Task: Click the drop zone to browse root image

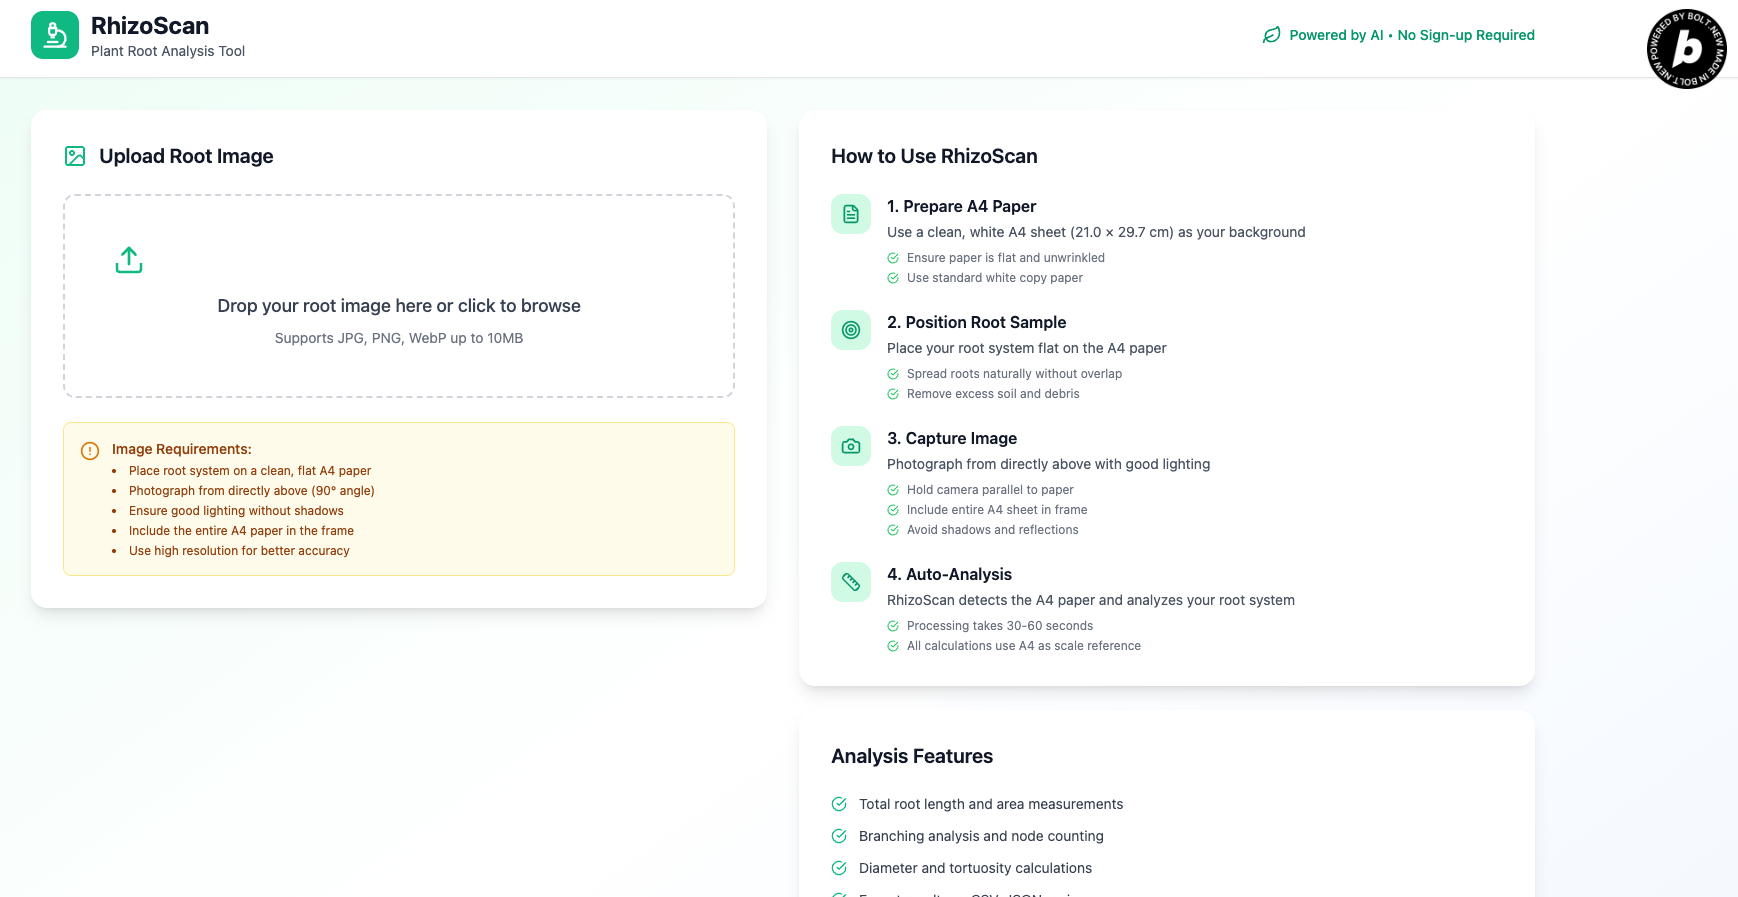Action: 399,296
